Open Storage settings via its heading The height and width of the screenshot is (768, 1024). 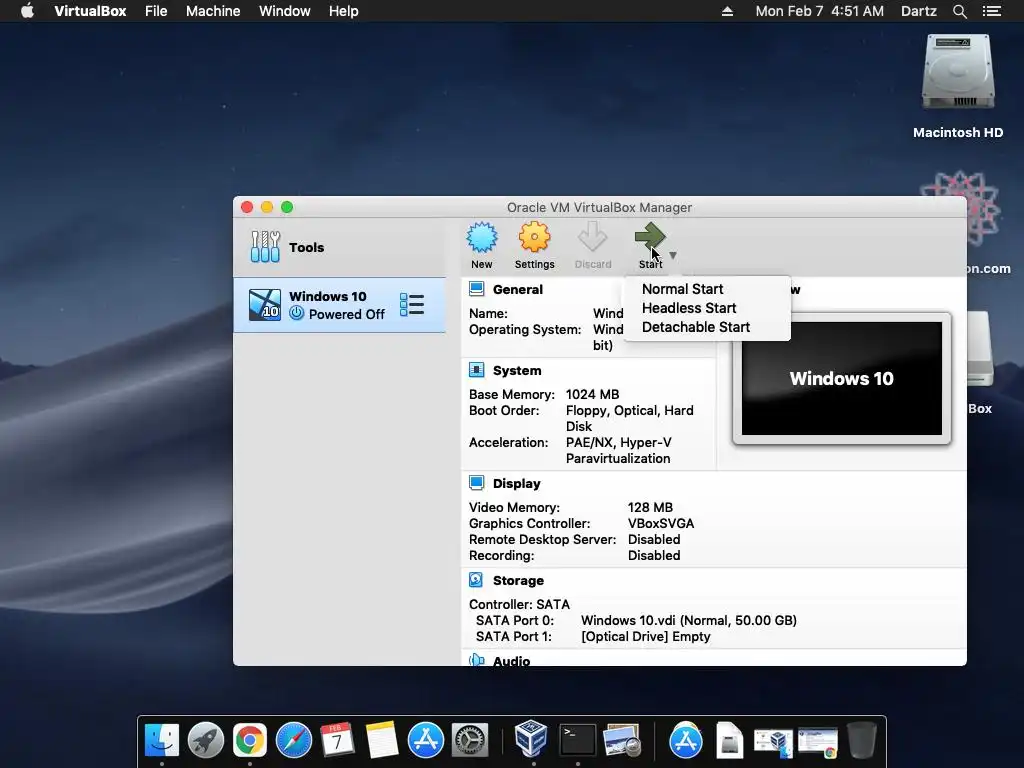click(519, 581)
